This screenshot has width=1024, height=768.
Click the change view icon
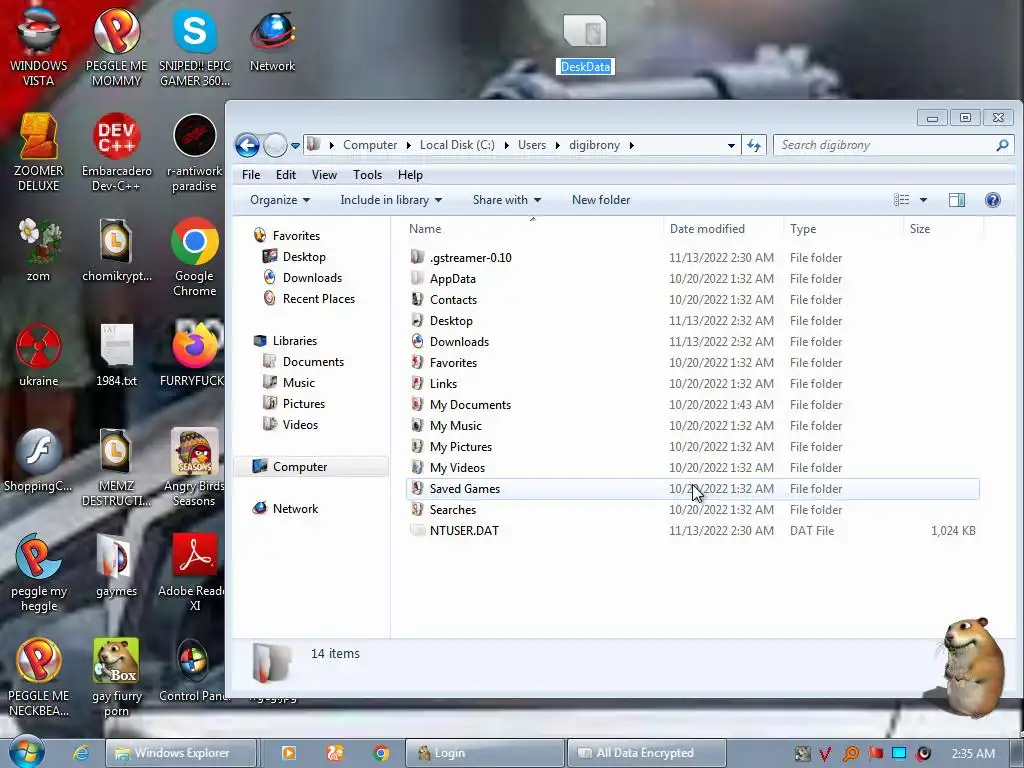tap(901, 200)
